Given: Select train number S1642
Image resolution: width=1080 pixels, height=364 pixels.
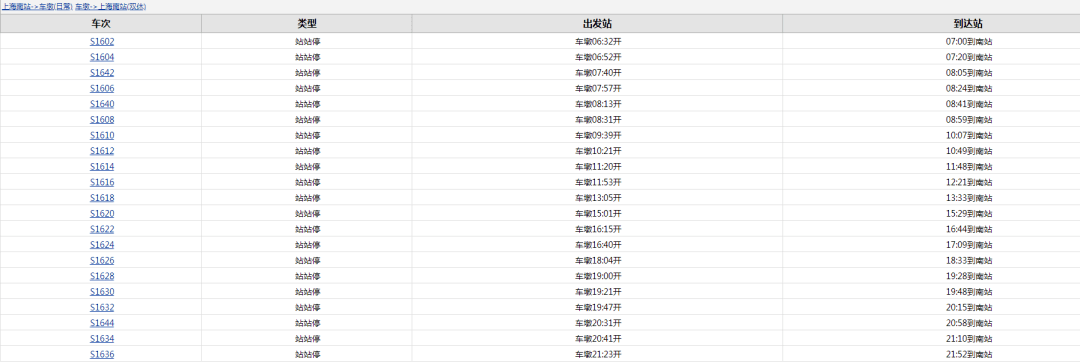Looking at the screenshot, I should point(102,72).
